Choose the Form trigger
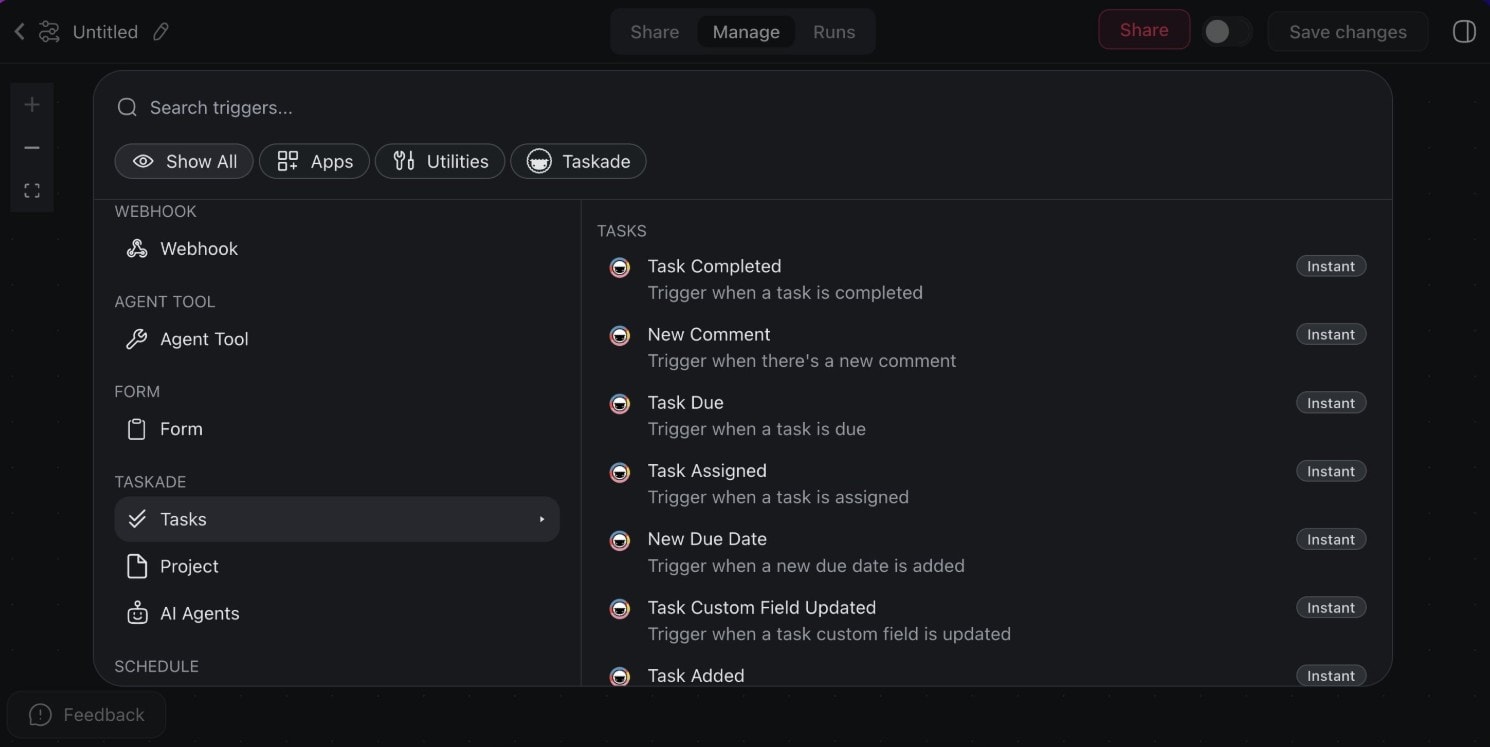Viewport: 1490px width, 747px height. click(181, 429)
